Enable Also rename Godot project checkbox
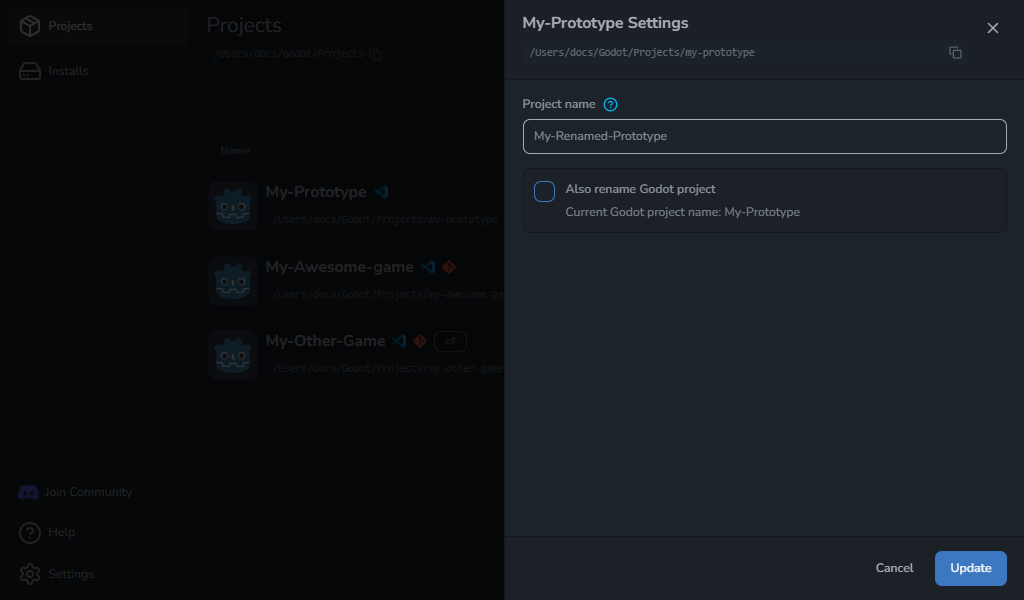Viewport: 1024px width, 600px height. click(544, 191)
